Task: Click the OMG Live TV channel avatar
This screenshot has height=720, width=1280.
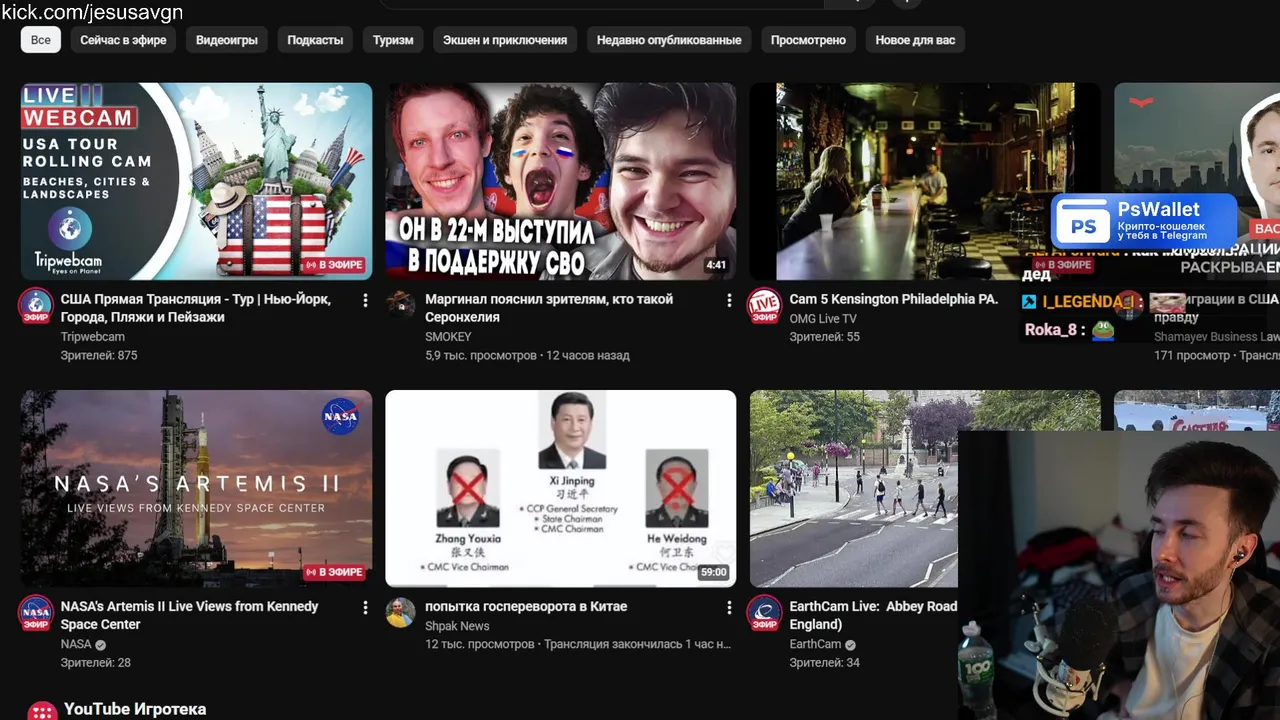Action: [765, 306]
